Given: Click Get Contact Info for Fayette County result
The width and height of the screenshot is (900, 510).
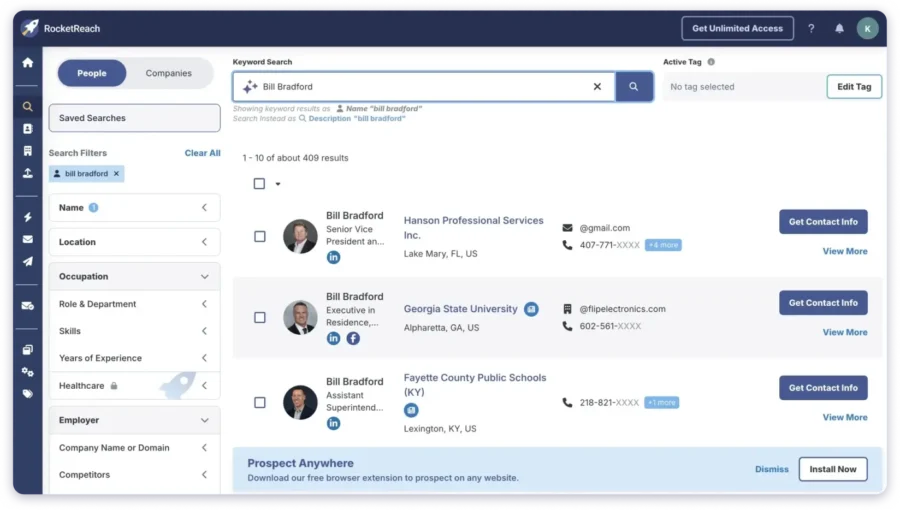Looking at the screenshot, I should pos(823,388).
